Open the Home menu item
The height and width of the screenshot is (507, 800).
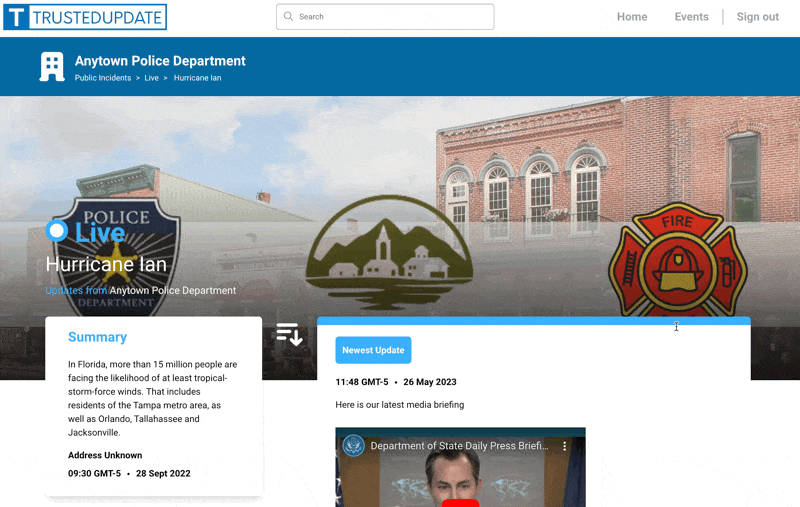tap(632, 17)
